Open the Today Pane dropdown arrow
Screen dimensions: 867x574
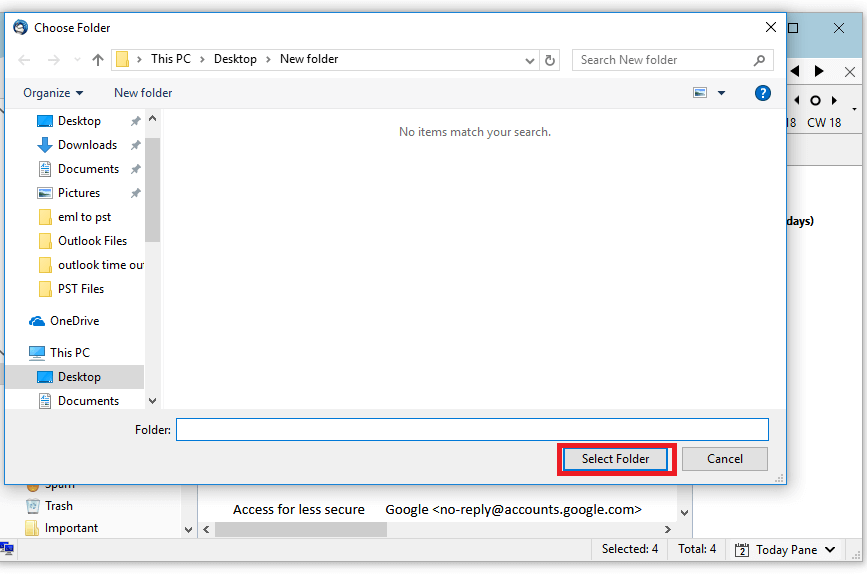click(830, 550)
